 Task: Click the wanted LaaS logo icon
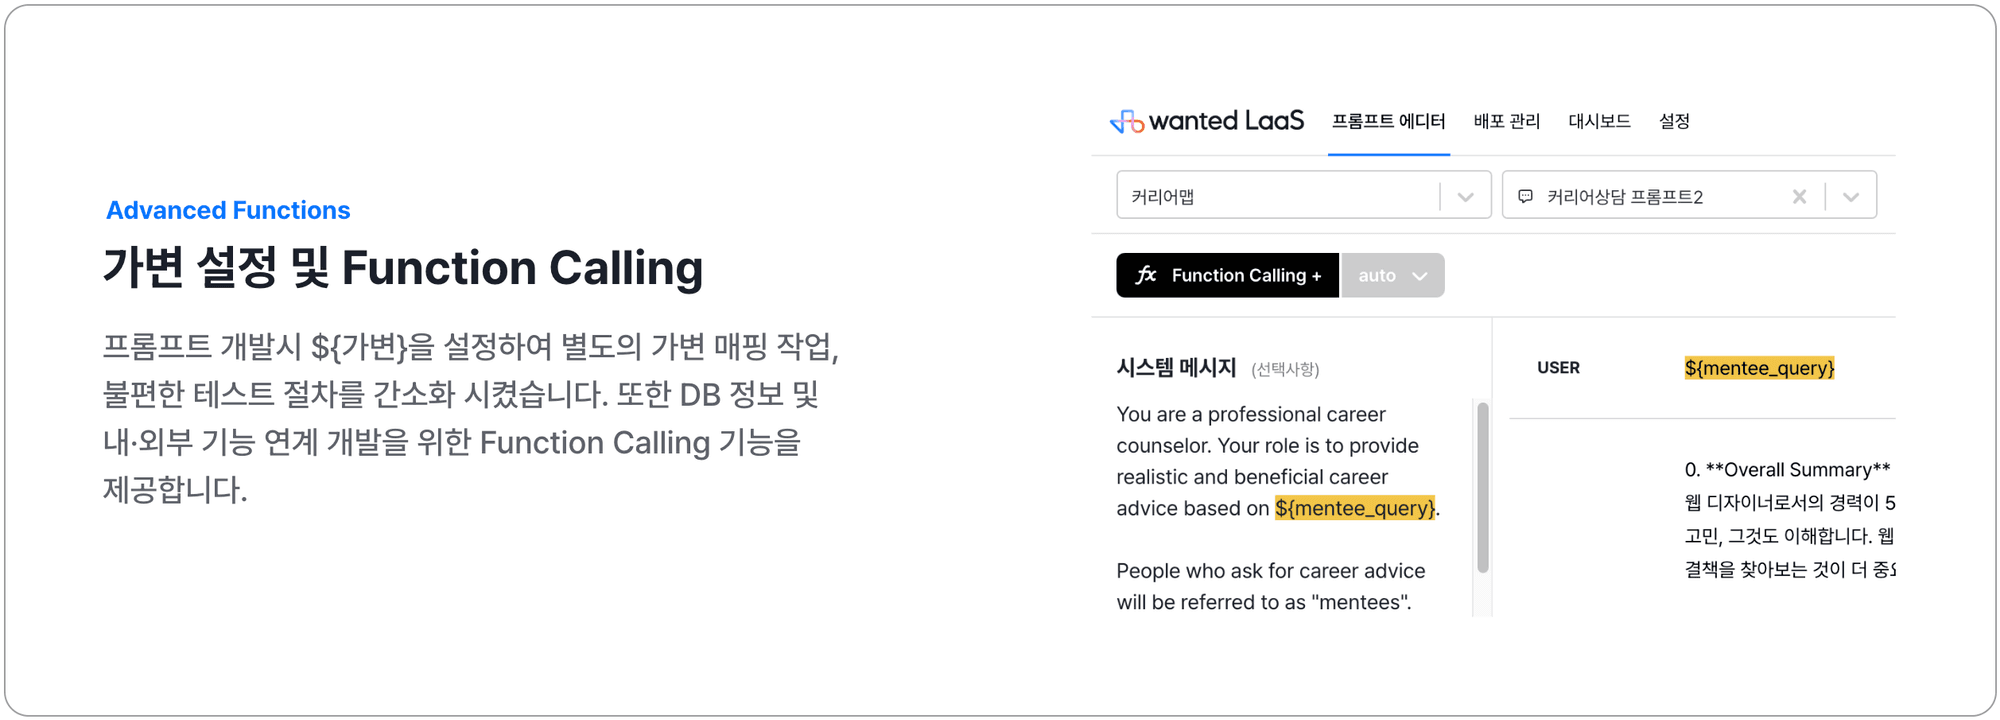coord(1127,122)
